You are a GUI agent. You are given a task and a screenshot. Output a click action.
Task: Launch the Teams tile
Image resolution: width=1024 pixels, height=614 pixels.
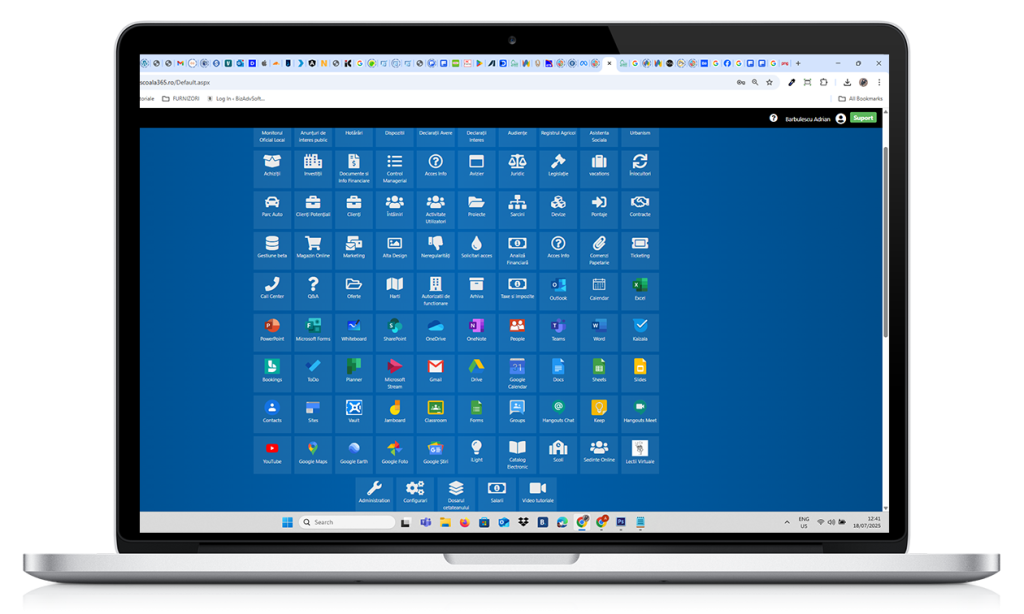pyautogui.click(x=558, y=332)
